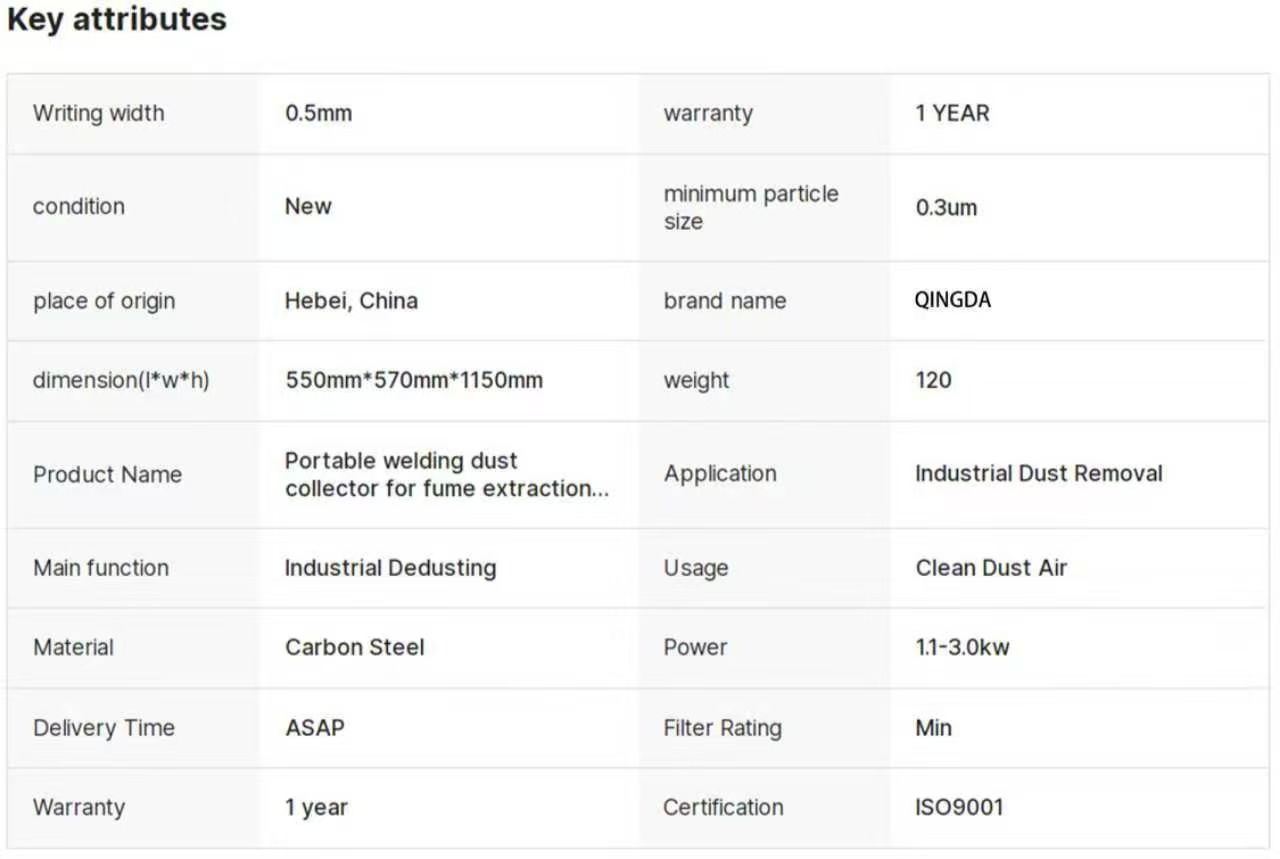This screenshot has width=1280, height=859.
Task: Click the 550mm*570mm*1150mm dimension value
Action: (x=414, y=380)
